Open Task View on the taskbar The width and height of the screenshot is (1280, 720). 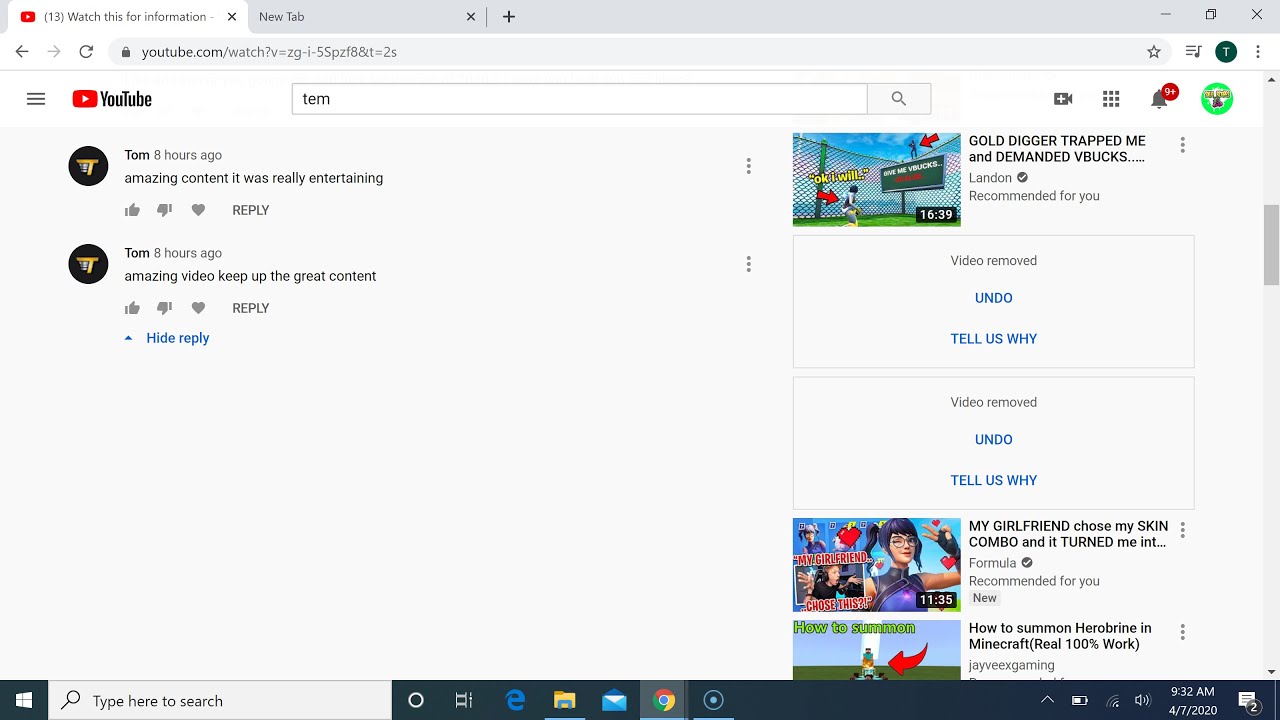[x=464, y=701]
